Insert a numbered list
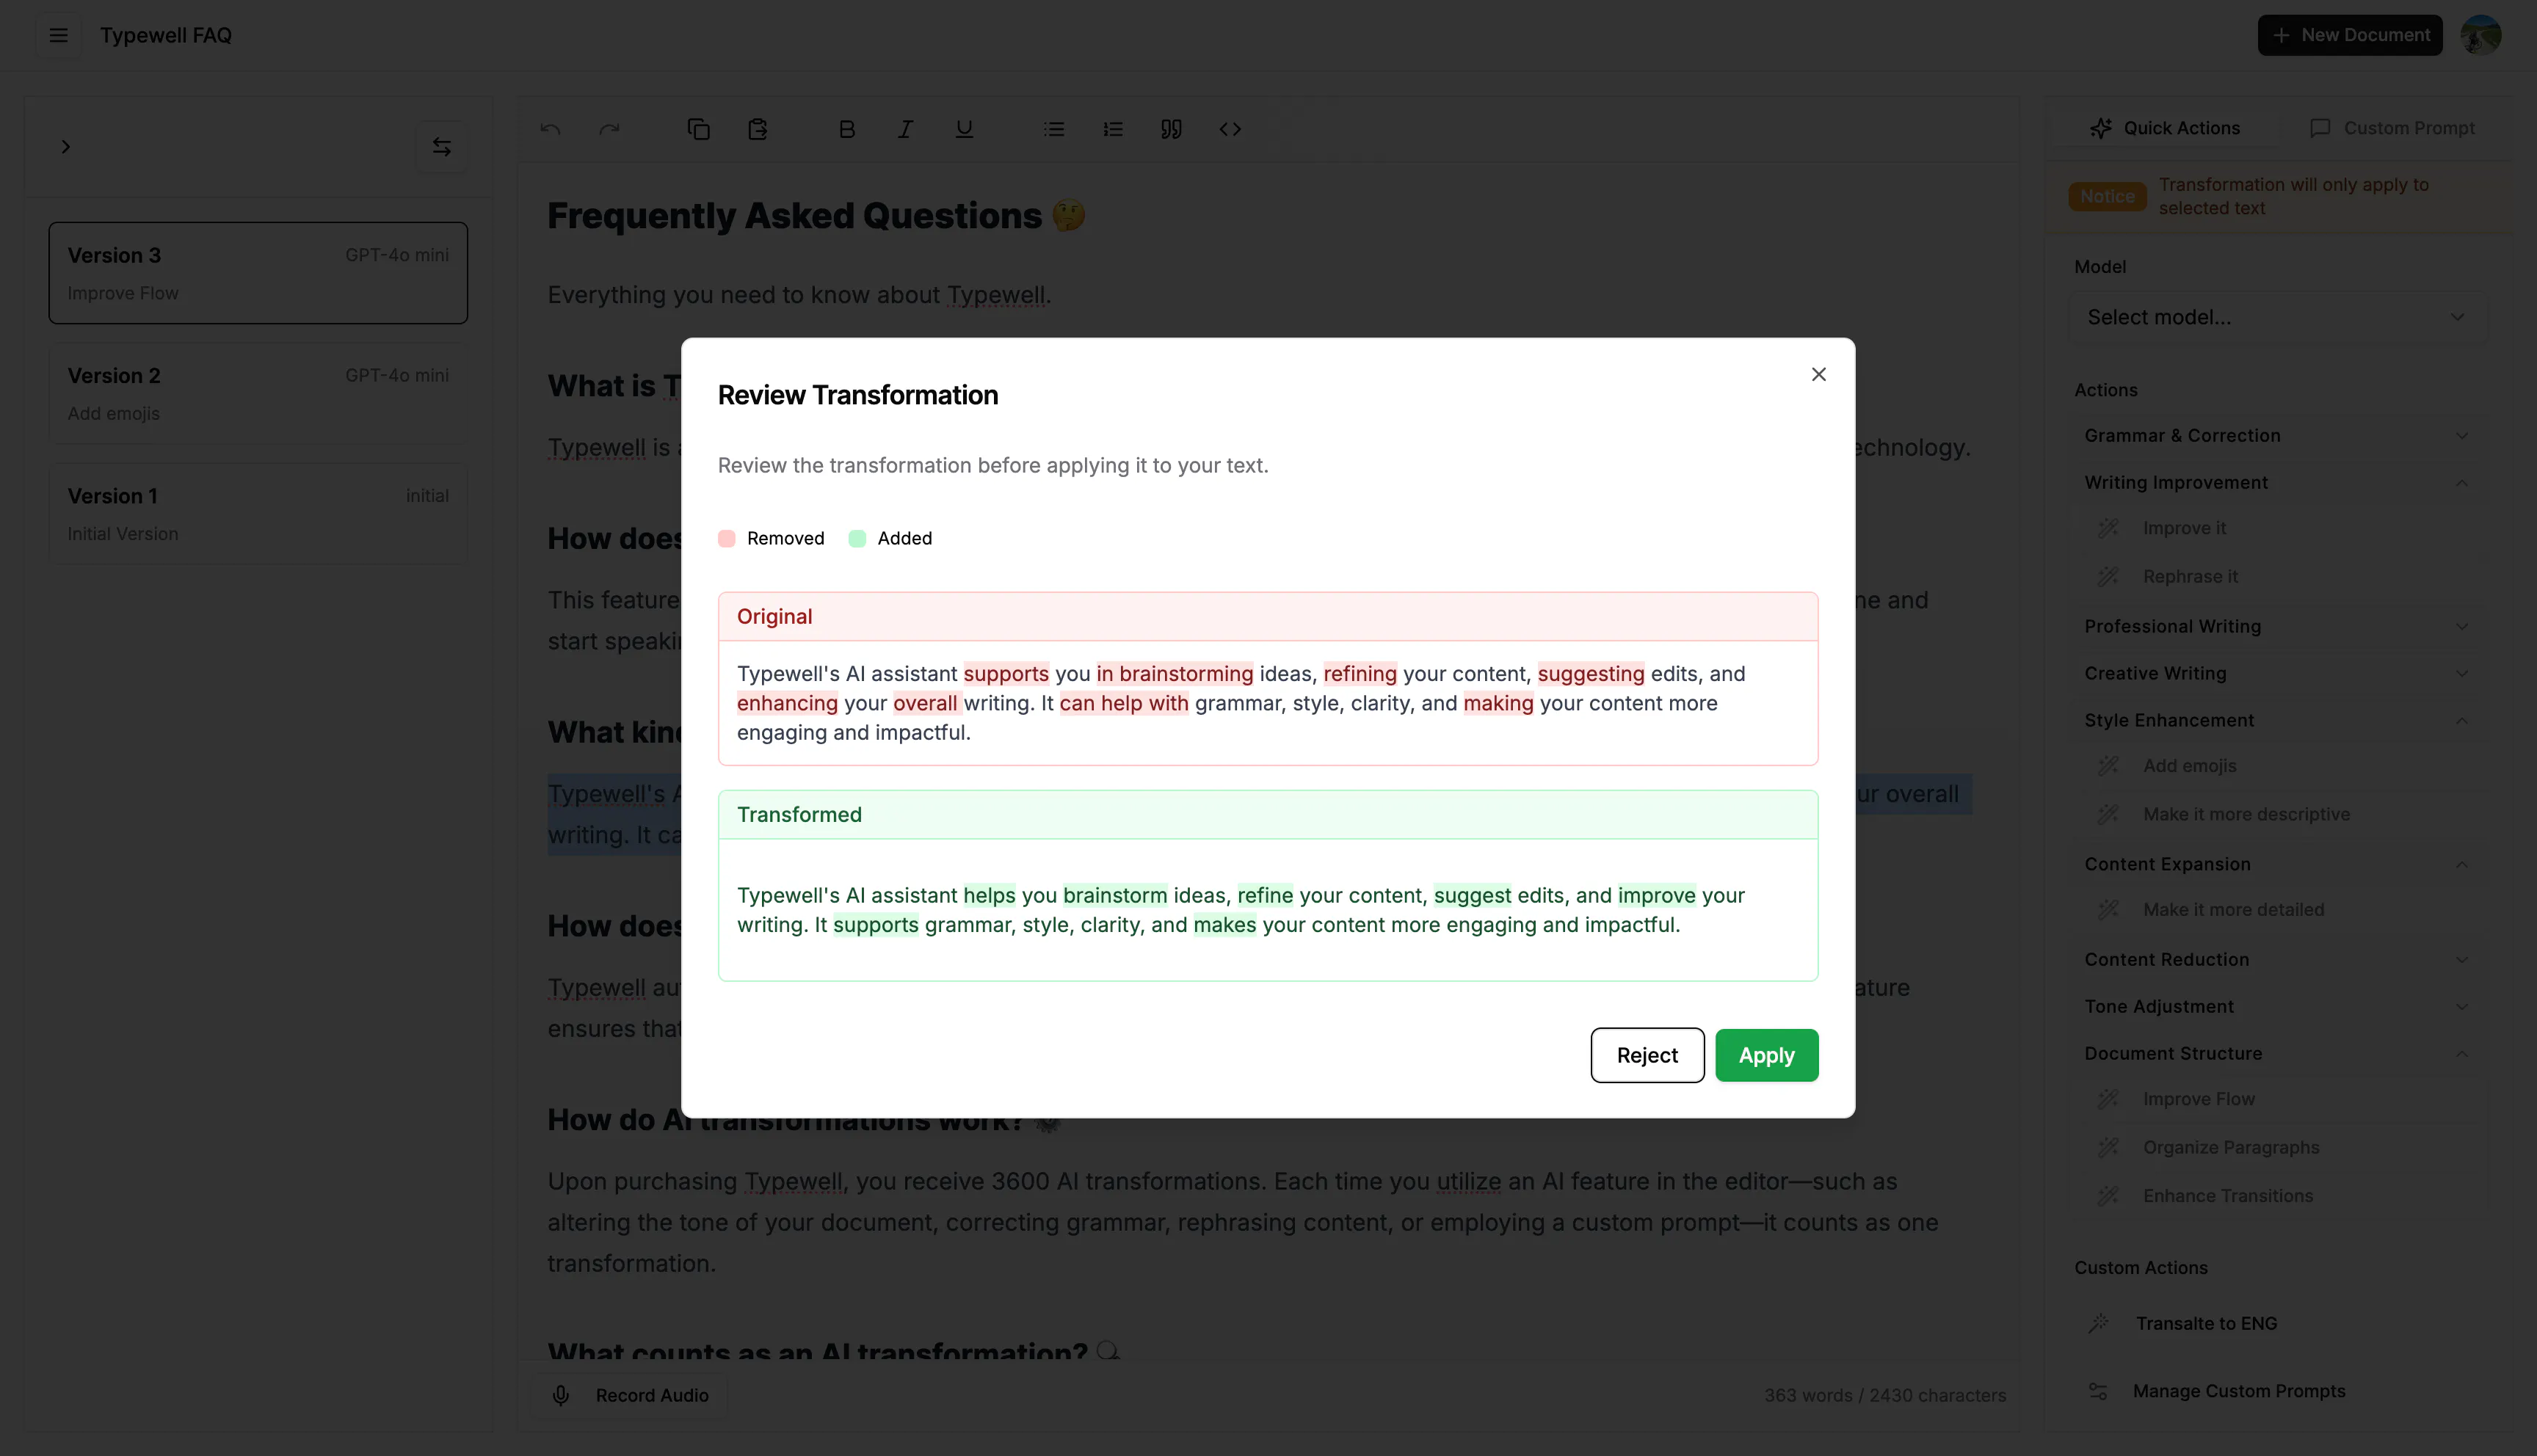This screenshot has height=1456, width=2537. click(1112, 129)
